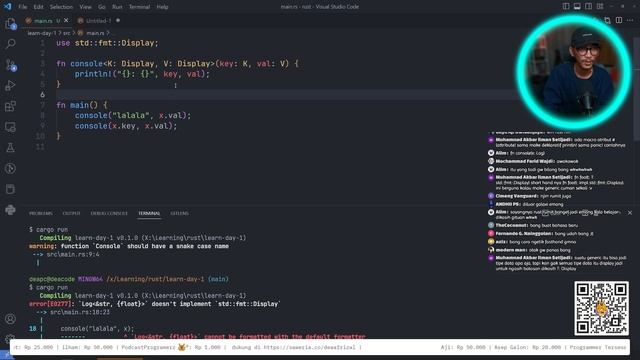640x360 pixels.
Task: Click main.rs breadcrumb segment
Action: pos(95,33)
